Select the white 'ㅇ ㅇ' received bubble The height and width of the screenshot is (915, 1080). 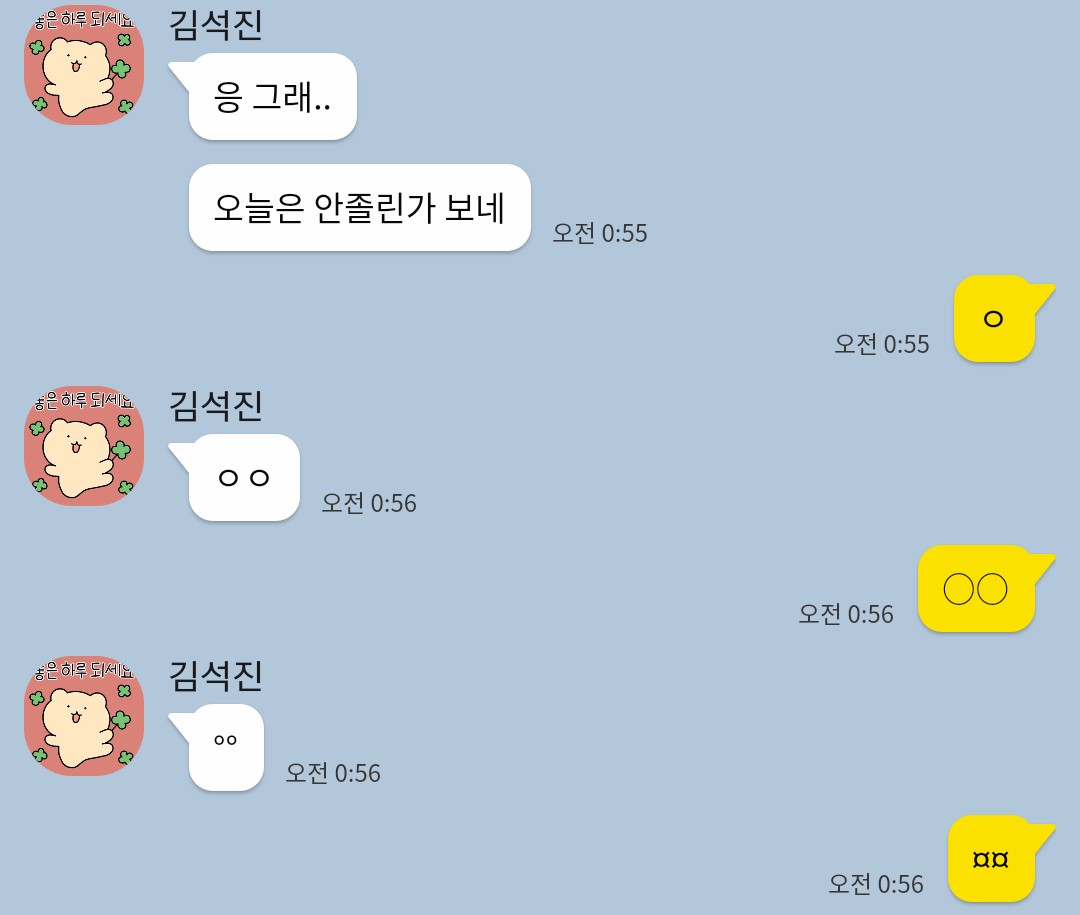(243, 477)
